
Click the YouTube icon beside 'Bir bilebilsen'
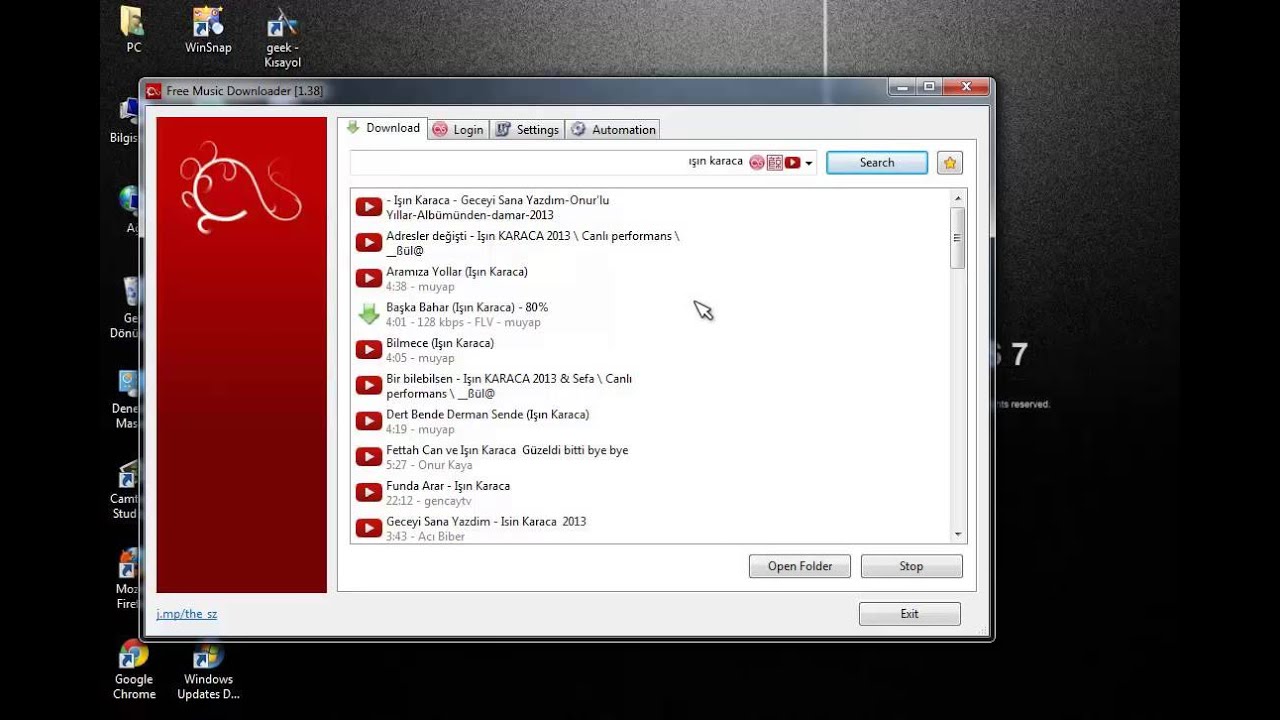pyautogui.click(x=369, y=385)
